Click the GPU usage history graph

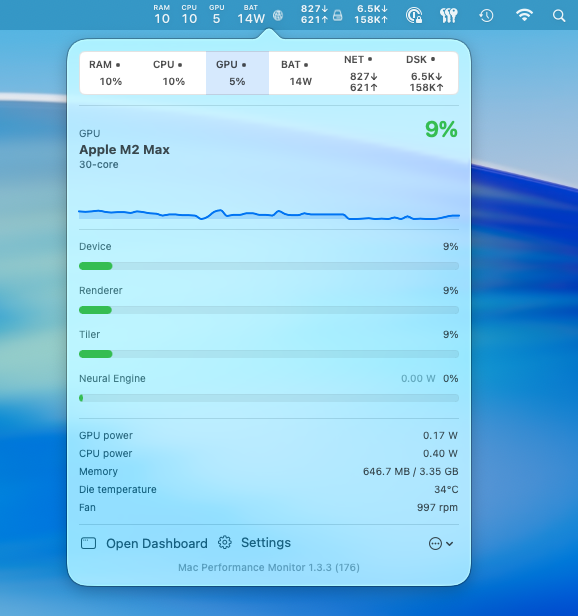269,214
